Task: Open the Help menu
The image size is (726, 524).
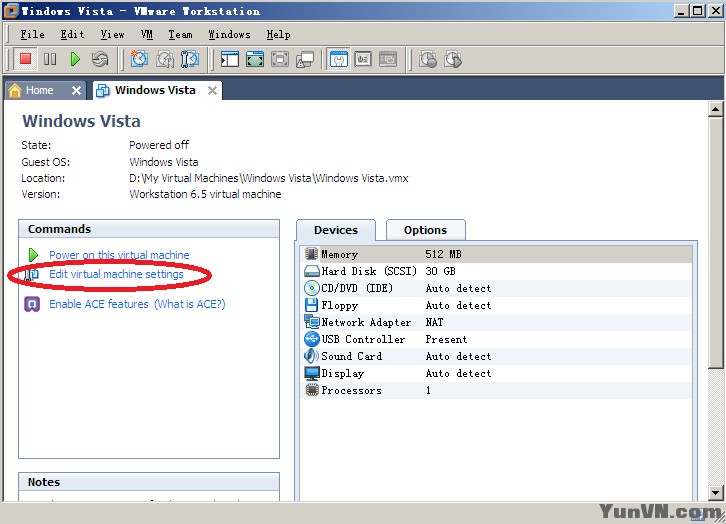Action: click(x=278, y=35)
